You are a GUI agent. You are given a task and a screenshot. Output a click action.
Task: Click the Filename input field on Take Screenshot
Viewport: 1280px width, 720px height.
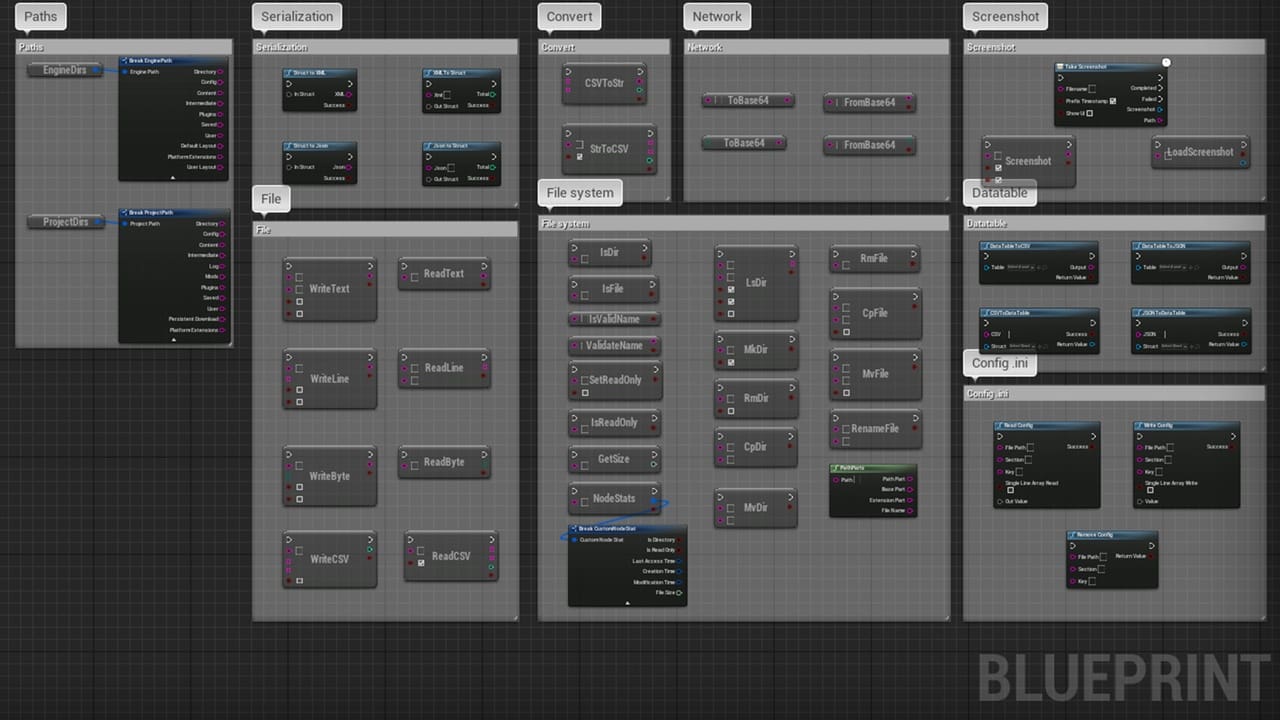click(1092, 89)
